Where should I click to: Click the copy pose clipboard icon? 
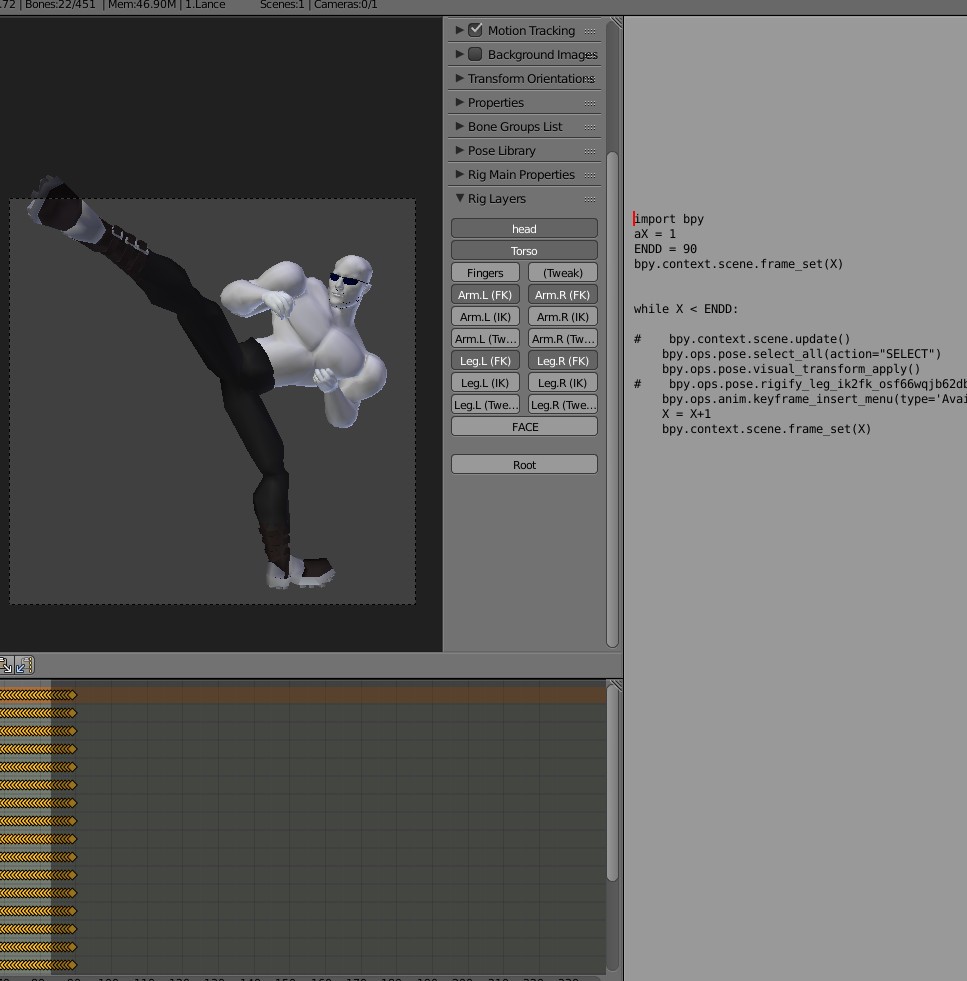7,665
